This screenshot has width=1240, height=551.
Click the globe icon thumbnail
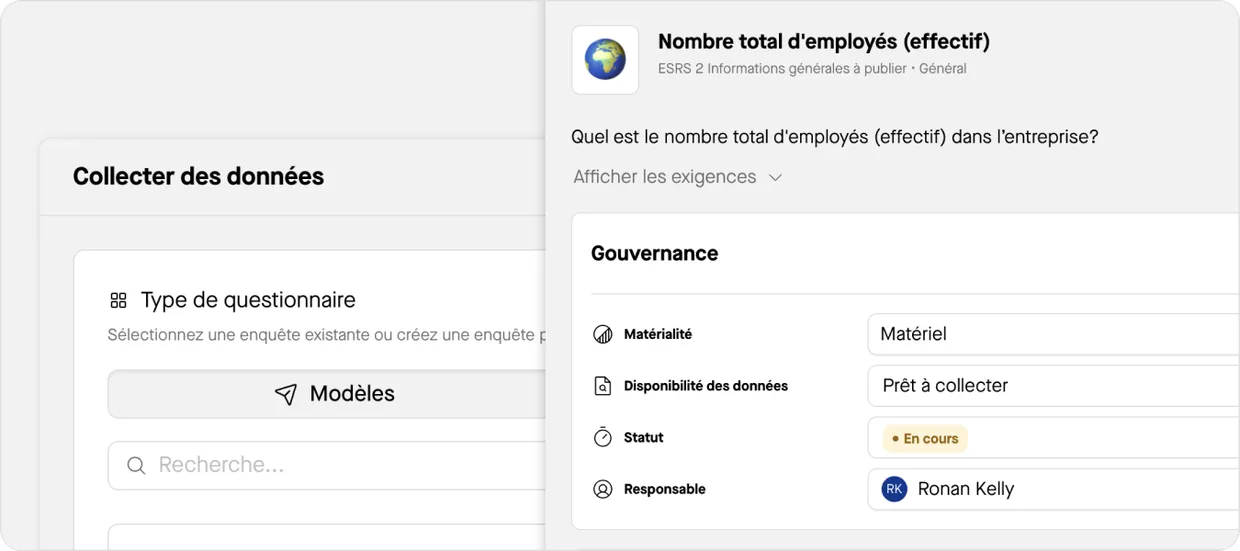pyautogui.click(x=605, y=60)
